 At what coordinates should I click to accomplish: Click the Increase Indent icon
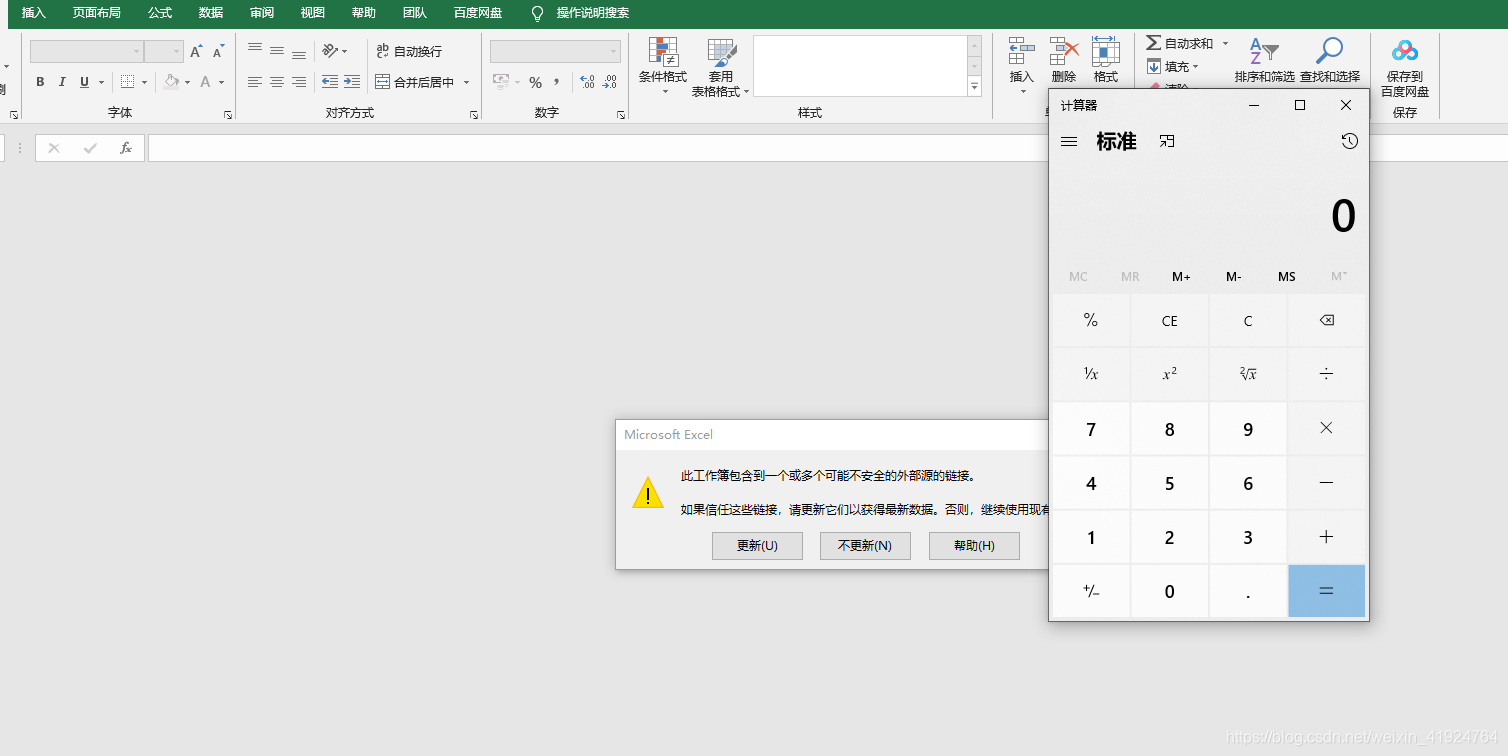351,82
